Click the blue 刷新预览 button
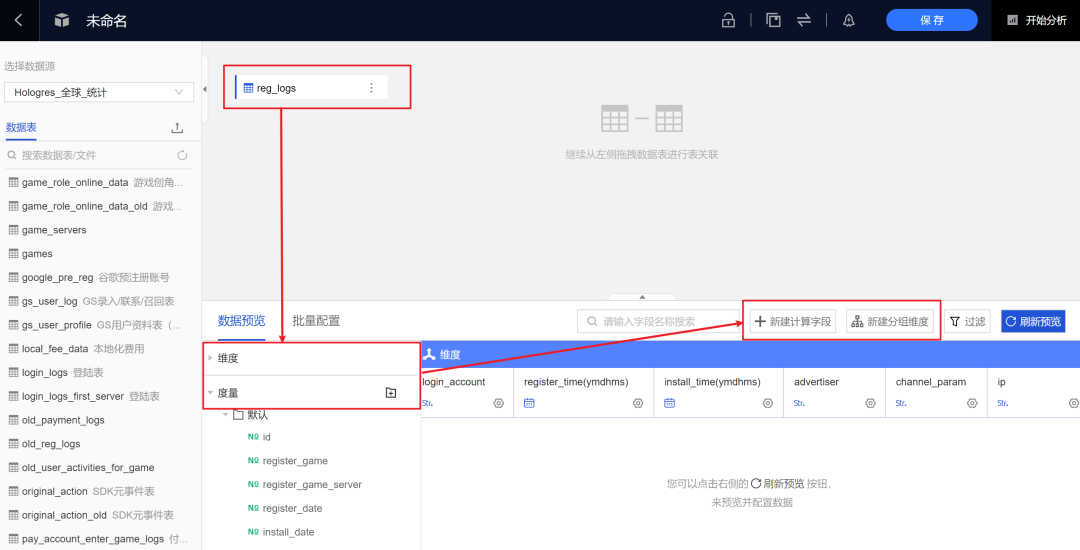The image size is (1080, 550). (x=1033, y=321)
